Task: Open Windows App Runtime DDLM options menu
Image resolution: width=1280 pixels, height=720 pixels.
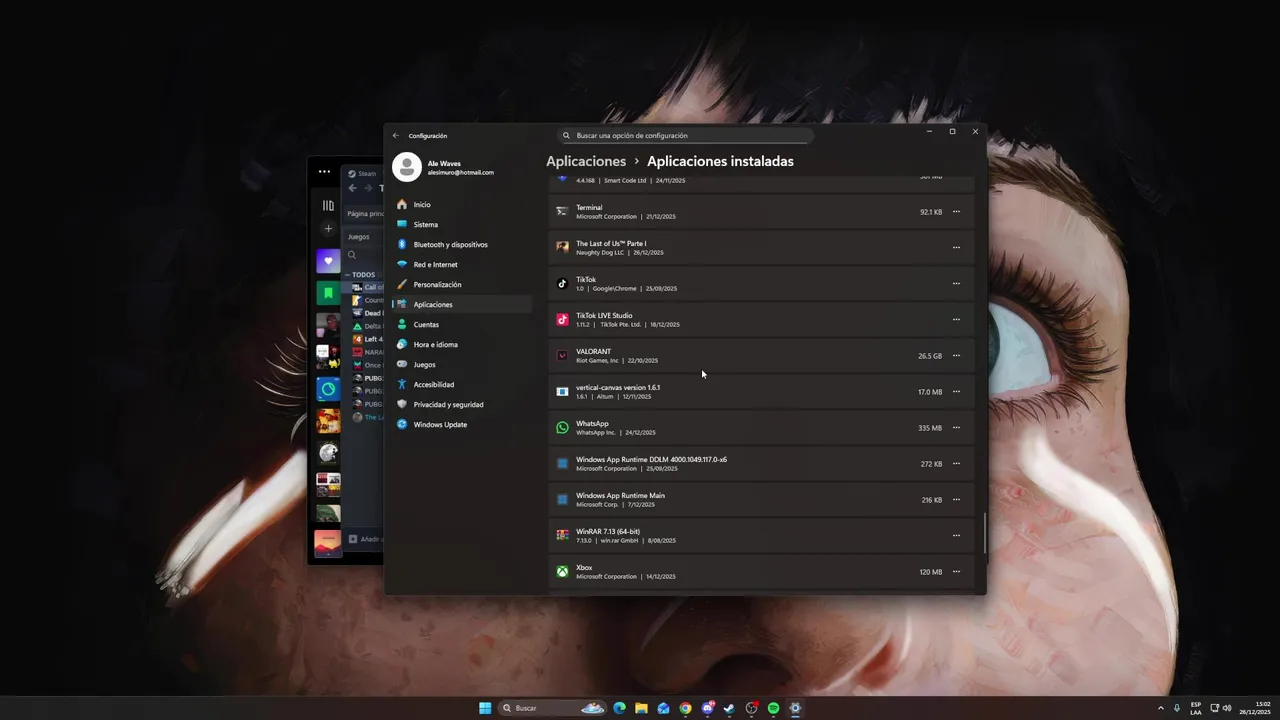Action: (x=956, y=464)
